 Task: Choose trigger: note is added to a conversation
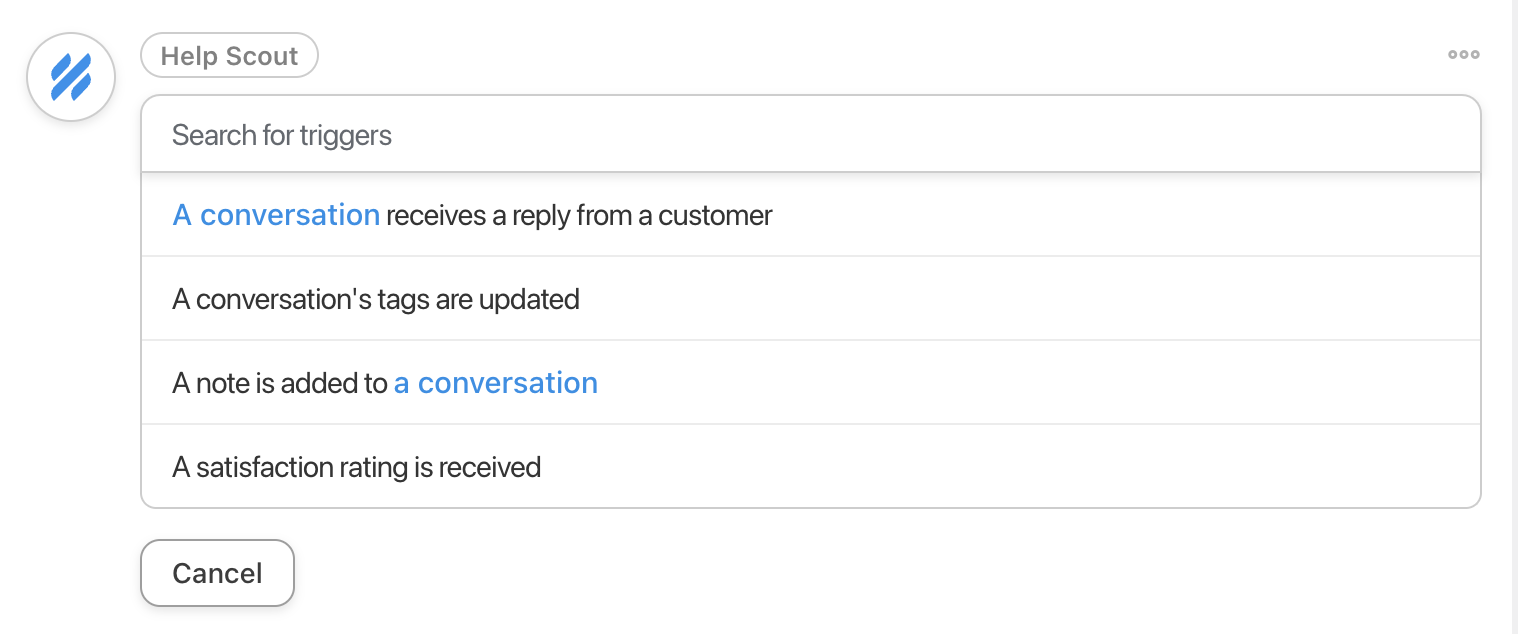tap(810, 383)
